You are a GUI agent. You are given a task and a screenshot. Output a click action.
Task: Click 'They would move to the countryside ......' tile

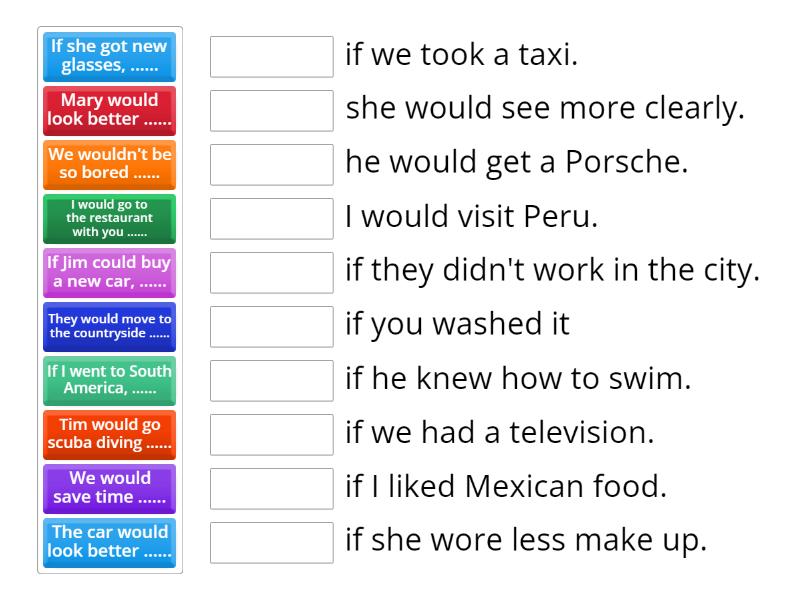point(109,327)
